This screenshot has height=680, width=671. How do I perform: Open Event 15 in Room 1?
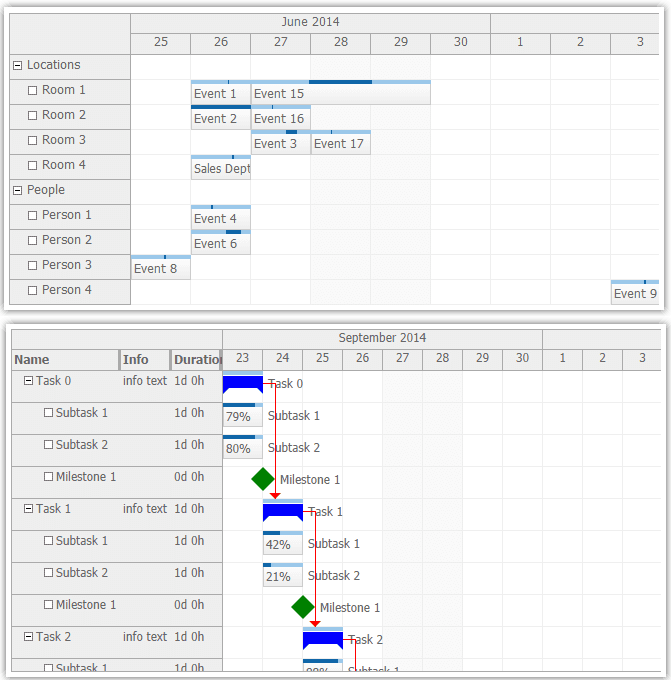340,94
